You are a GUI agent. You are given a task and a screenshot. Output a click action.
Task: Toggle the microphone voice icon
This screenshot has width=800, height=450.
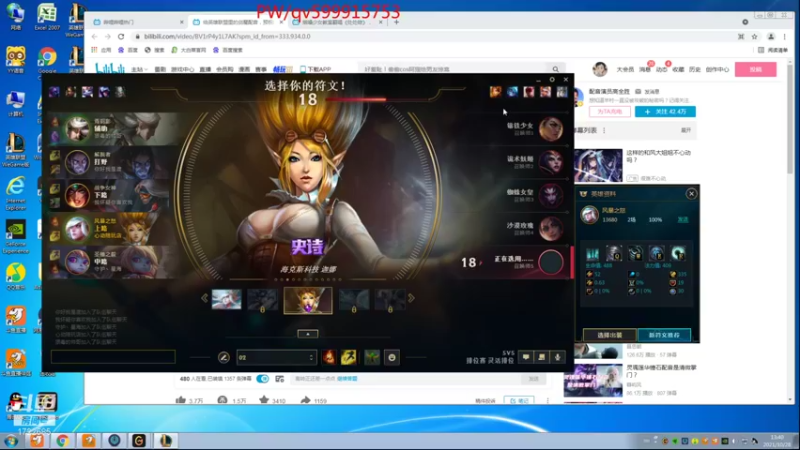click(x=558, y=357)
